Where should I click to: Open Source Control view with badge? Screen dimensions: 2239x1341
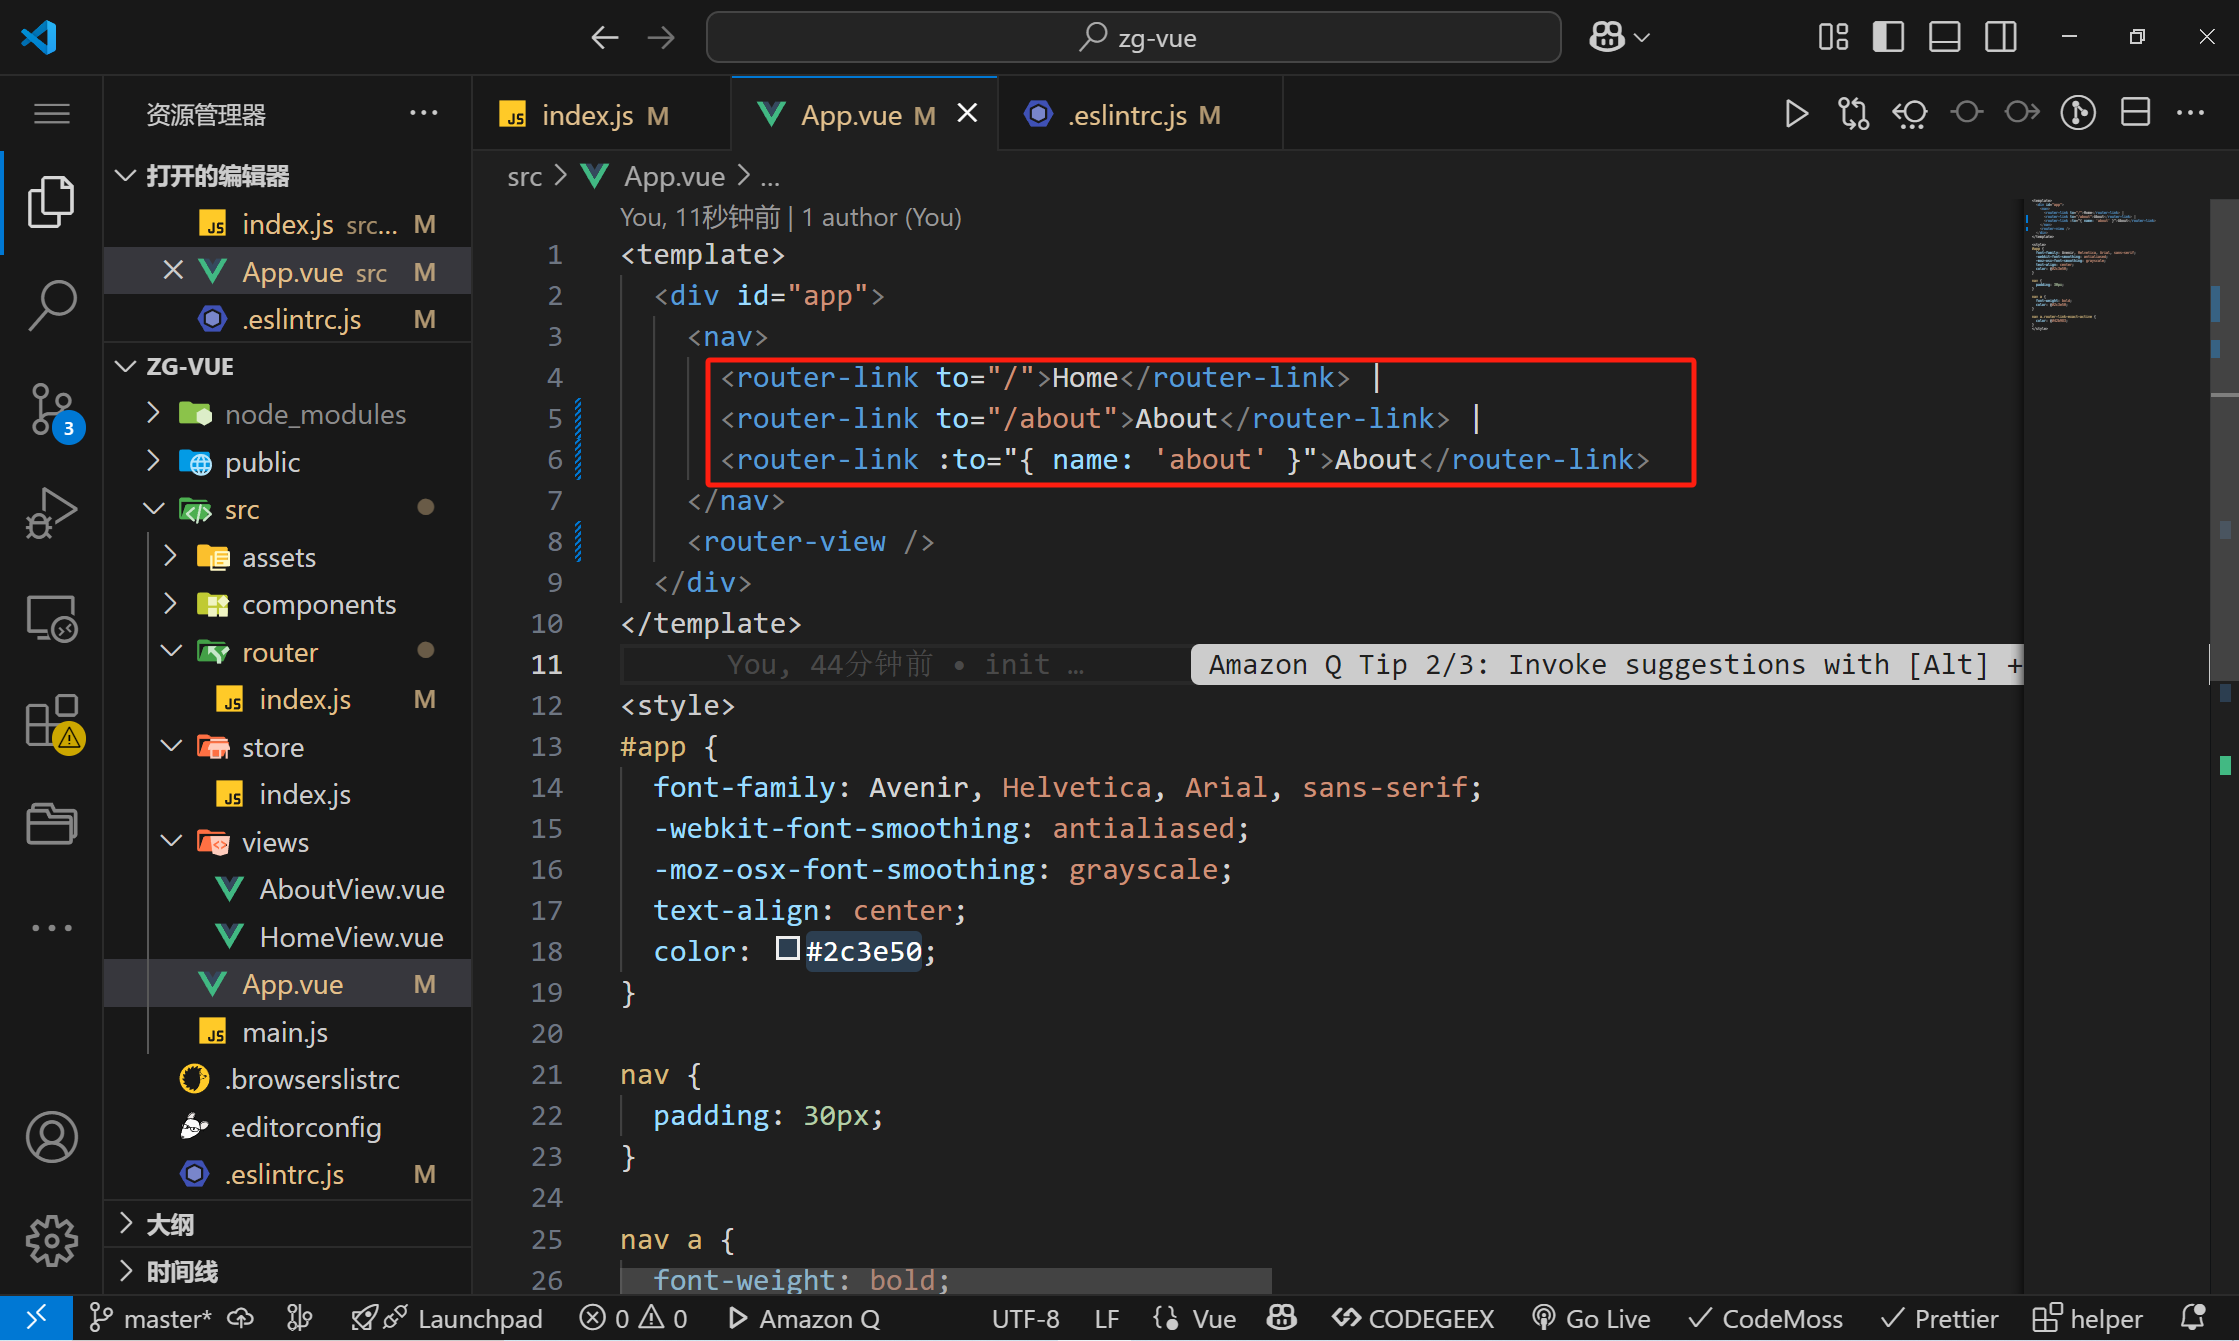51,408
